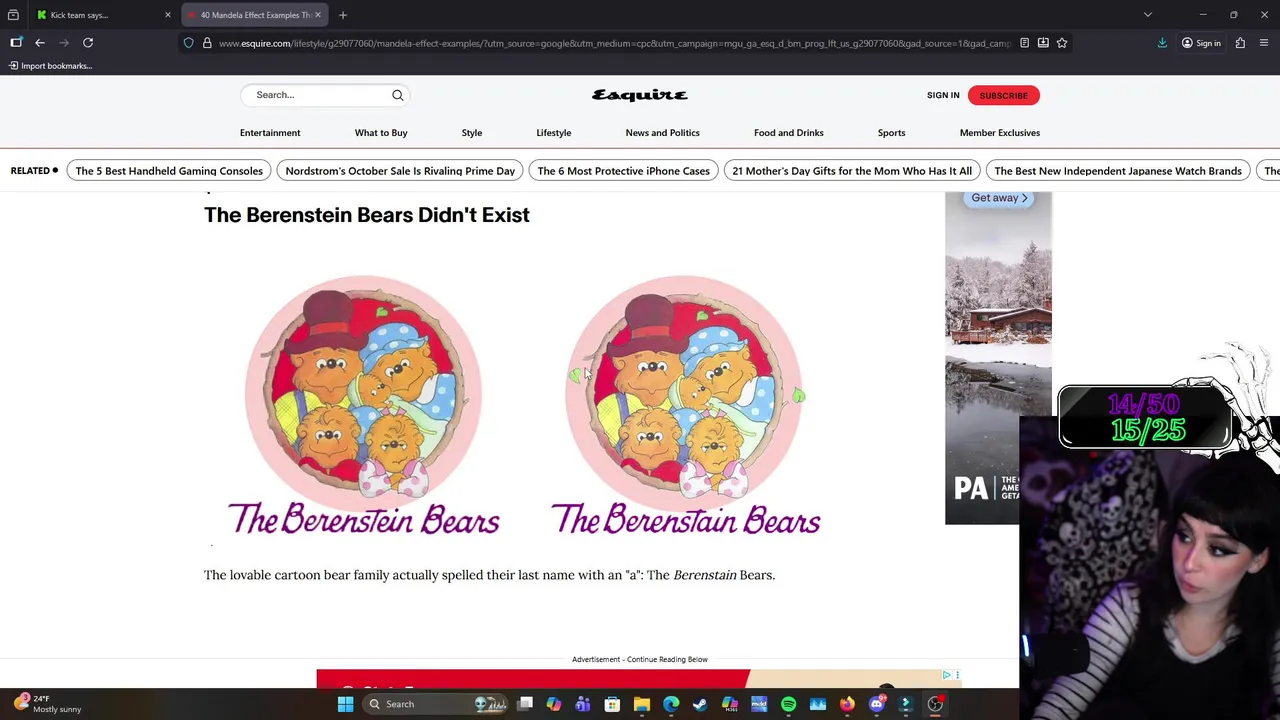Open the Sports menu

[x=891, y=133]
